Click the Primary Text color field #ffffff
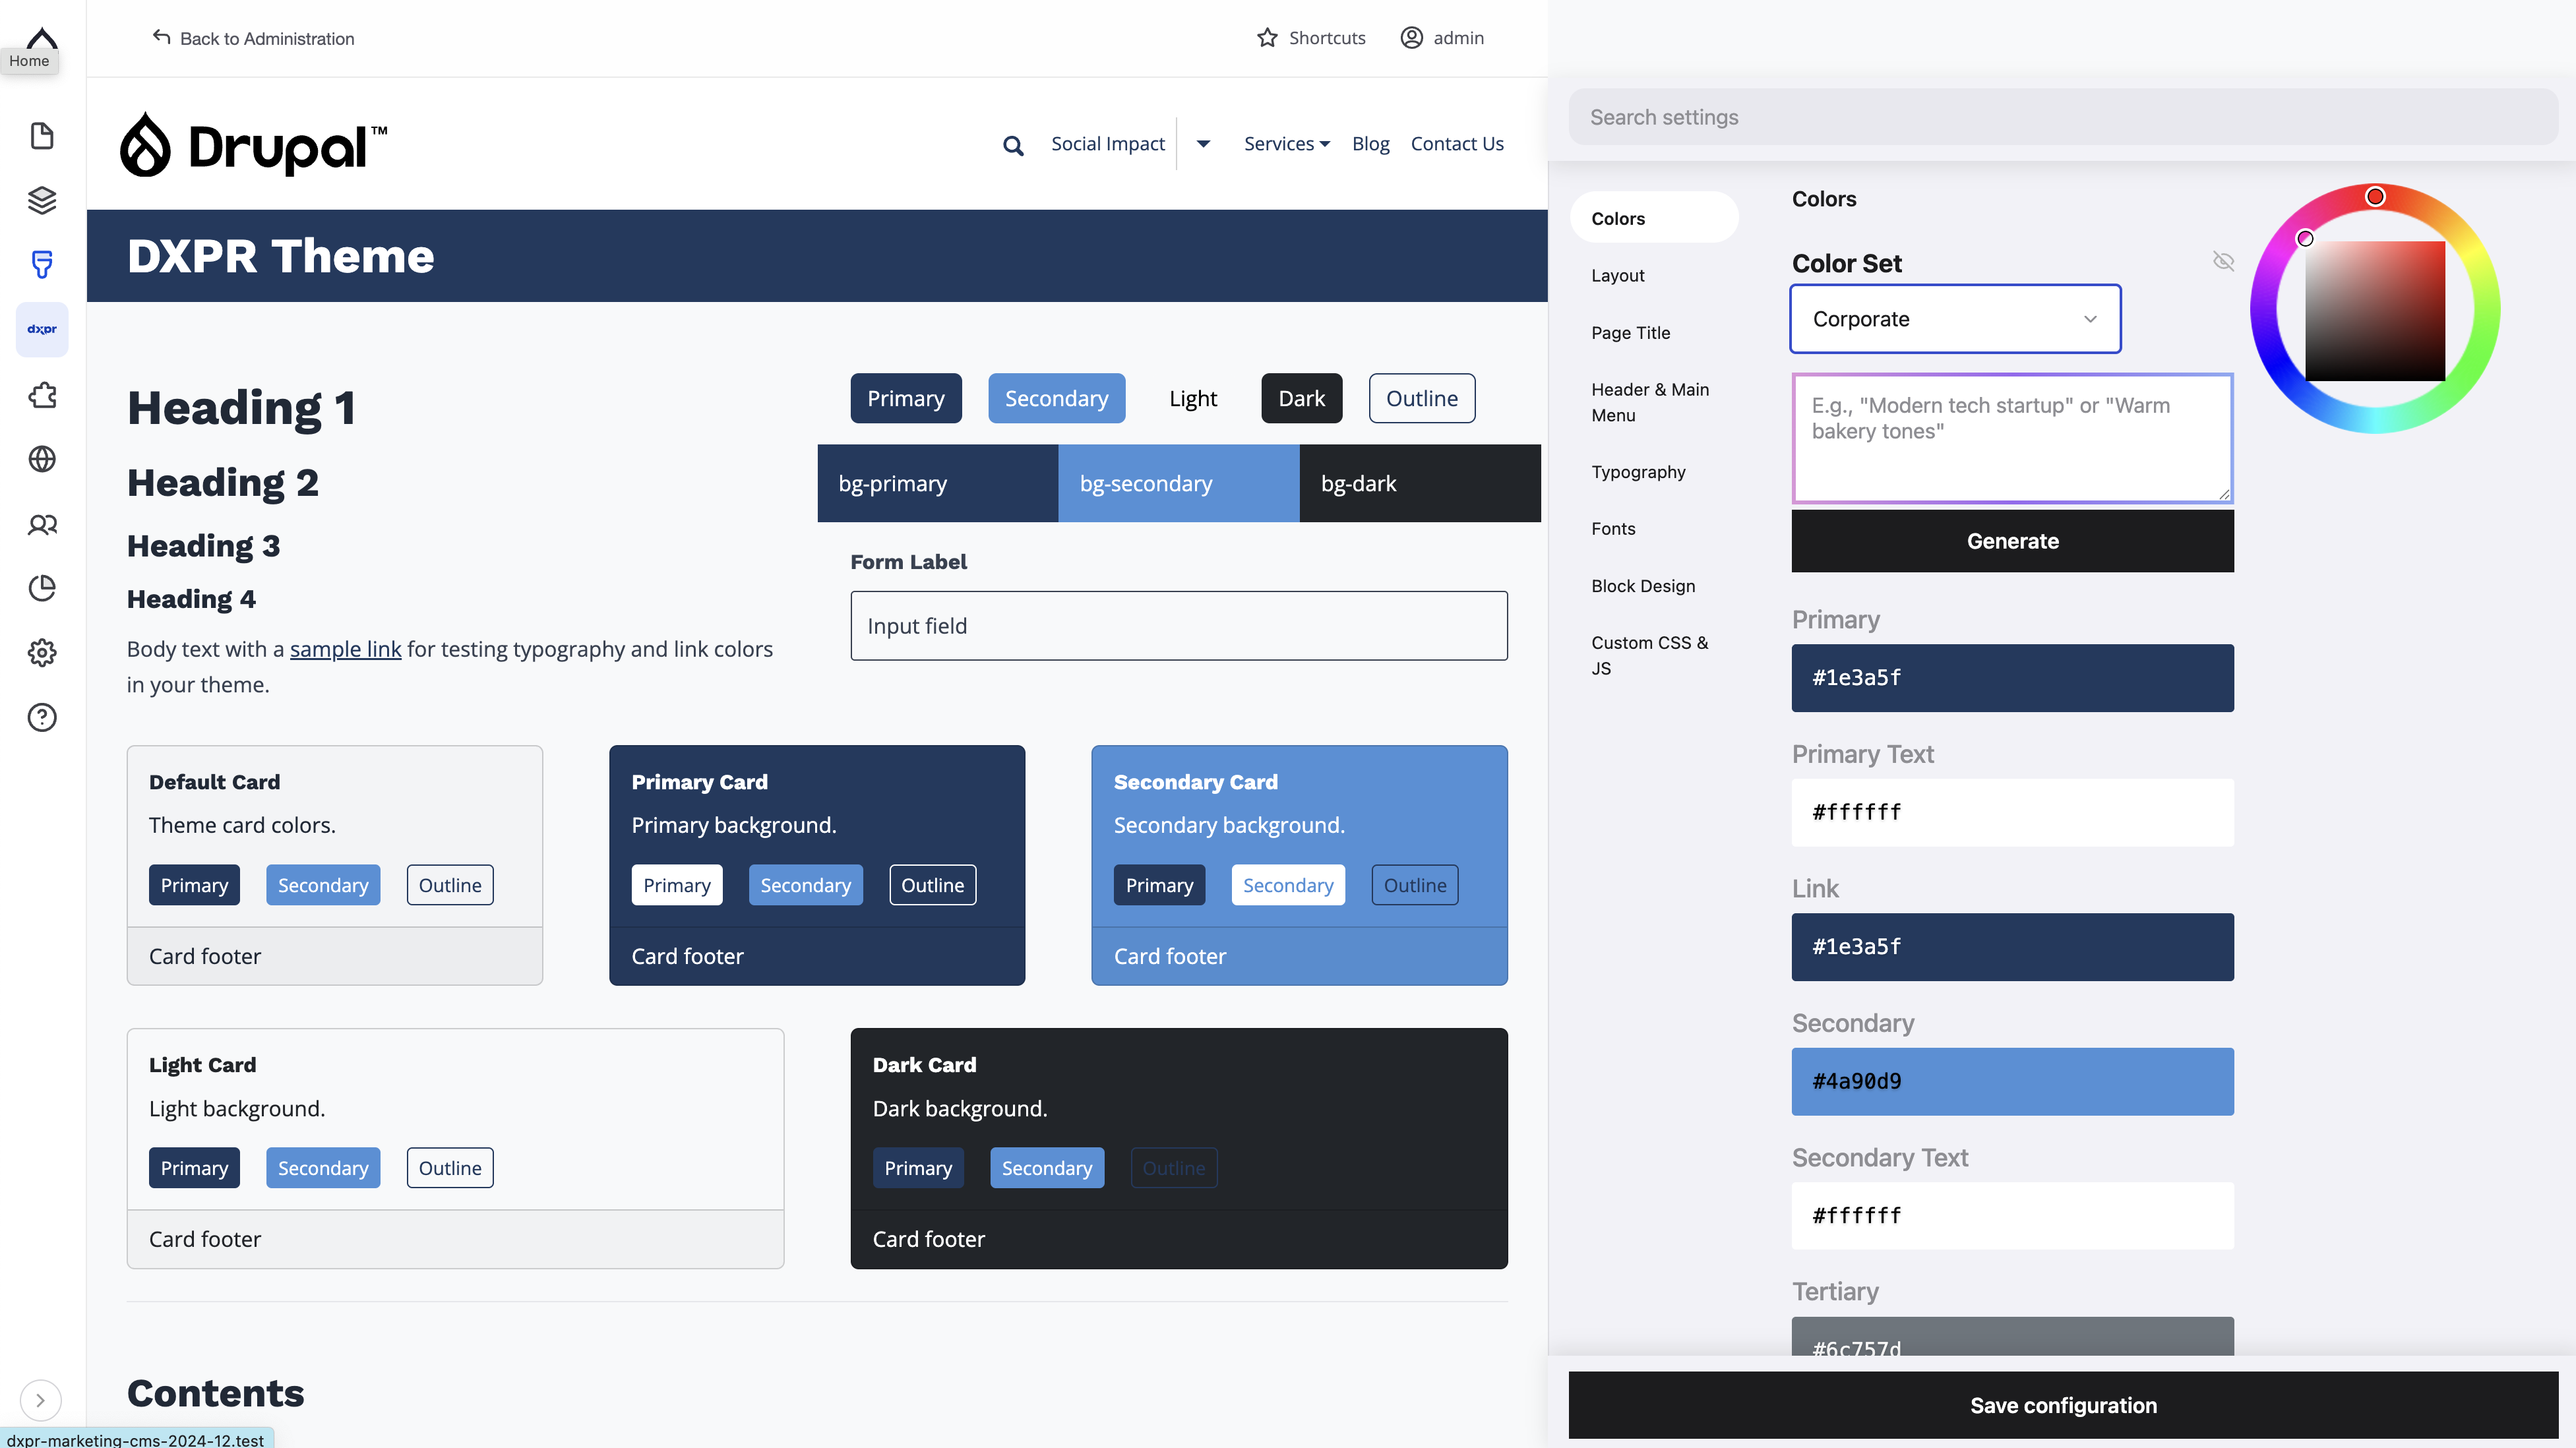Screen dimensions: 2576x1448 2012,812
